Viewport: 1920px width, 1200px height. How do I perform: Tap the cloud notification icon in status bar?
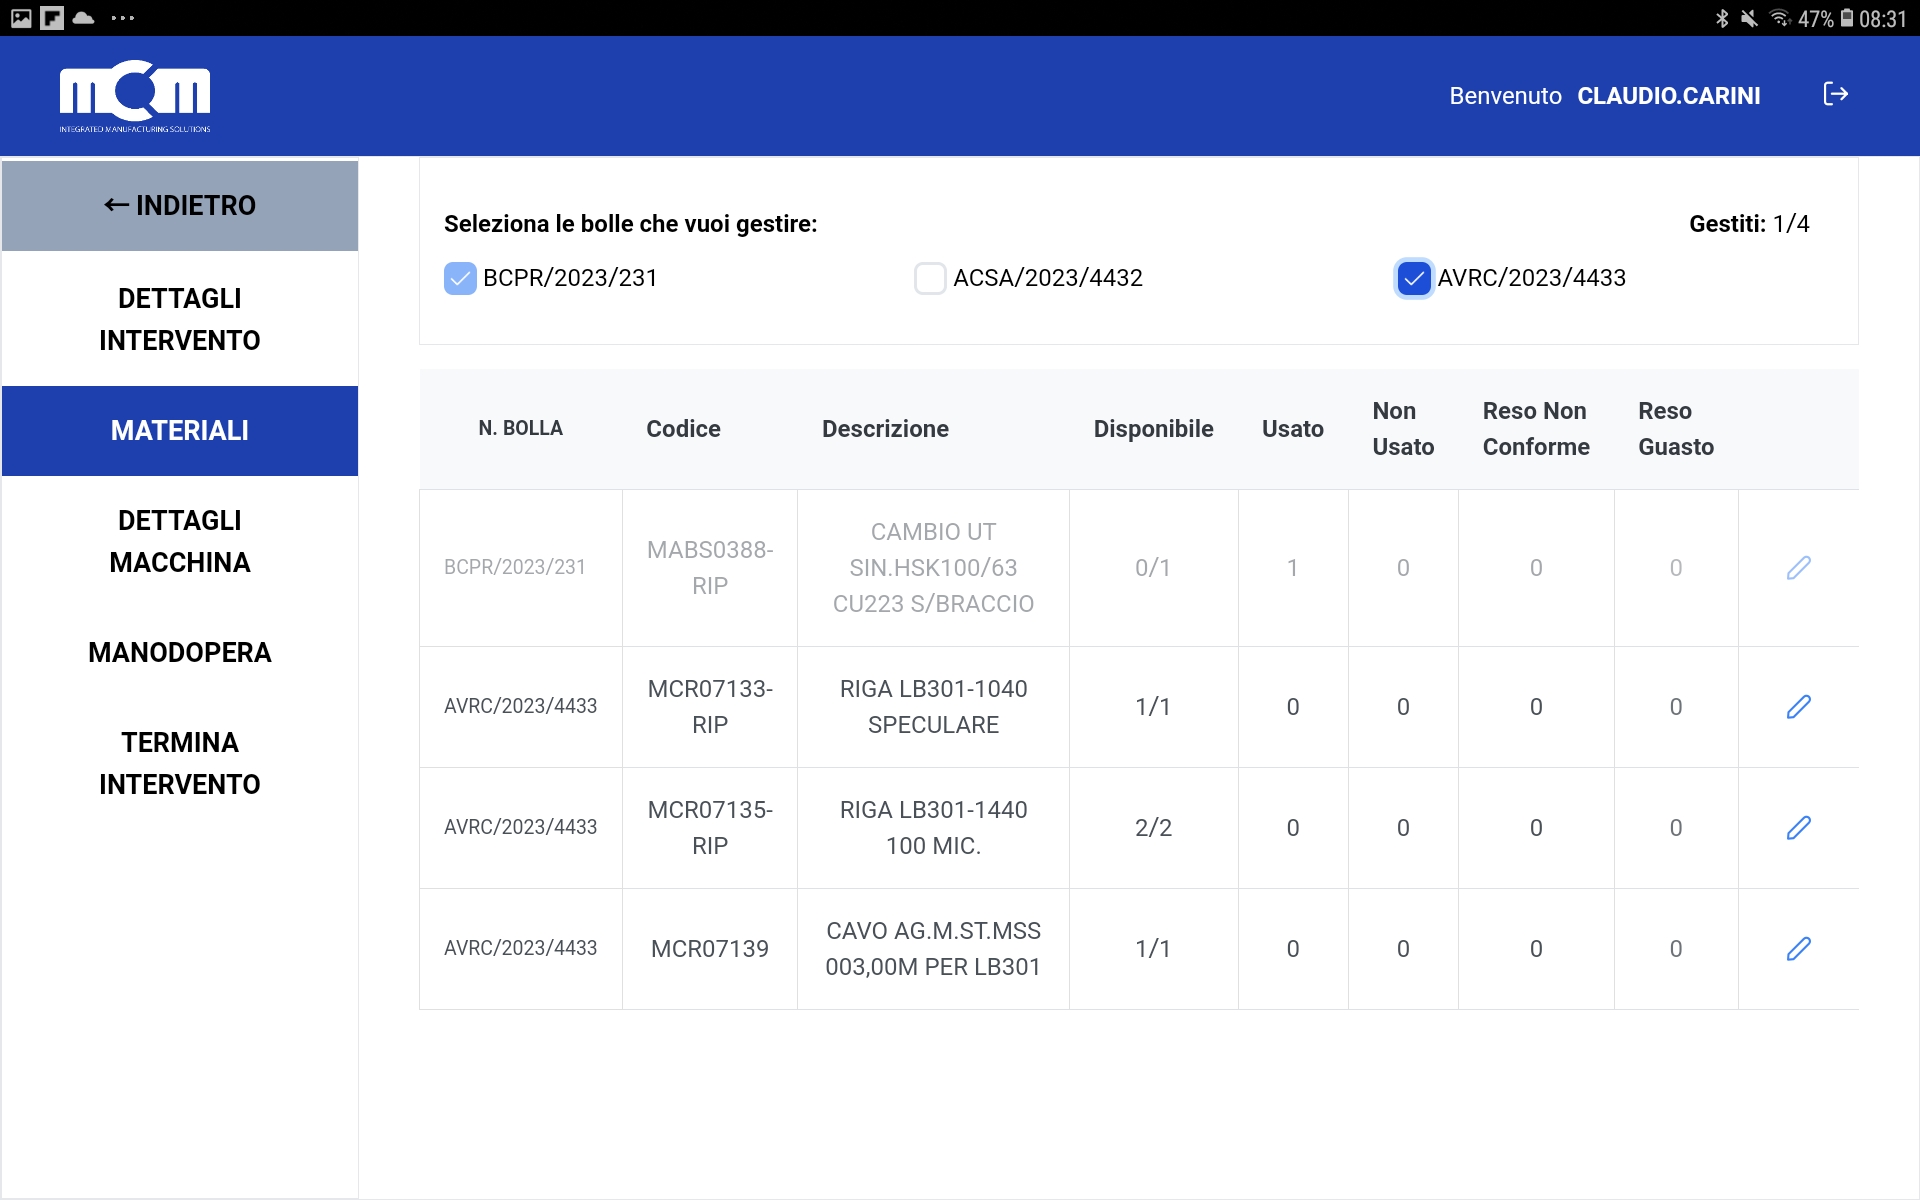pos(84,18)
